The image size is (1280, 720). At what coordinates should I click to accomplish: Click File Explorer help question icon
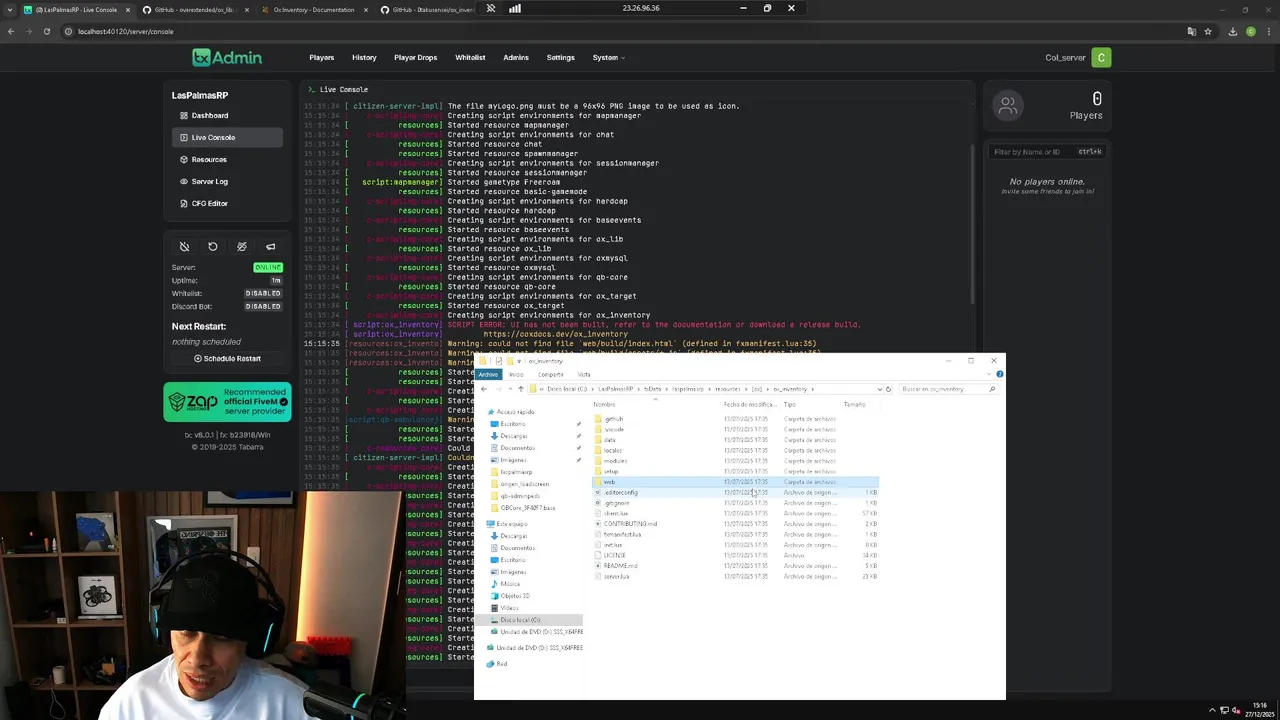tap(999, 374)
